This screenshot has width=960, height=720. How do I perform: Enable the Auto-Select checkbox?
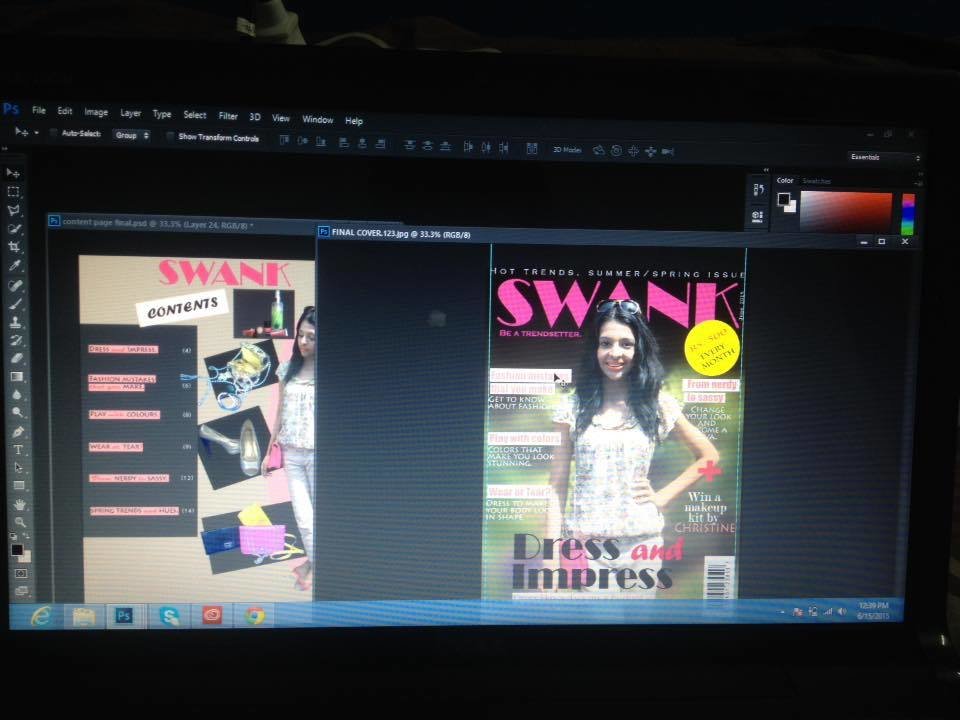pyautogui.click(x=54, y=133)
